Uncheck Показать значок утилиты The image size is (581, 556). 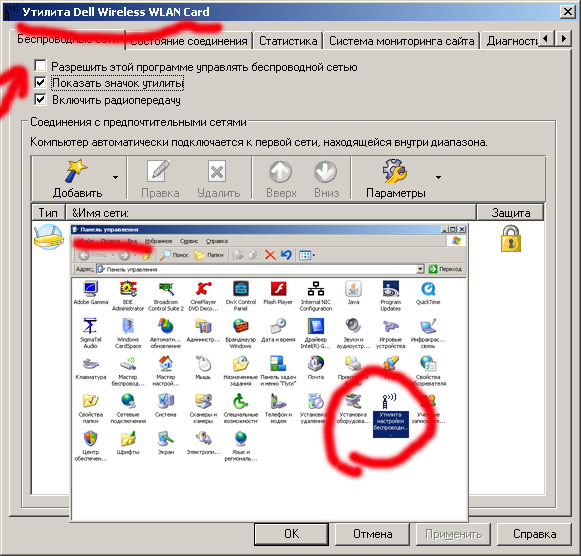(x=40, y=83)
